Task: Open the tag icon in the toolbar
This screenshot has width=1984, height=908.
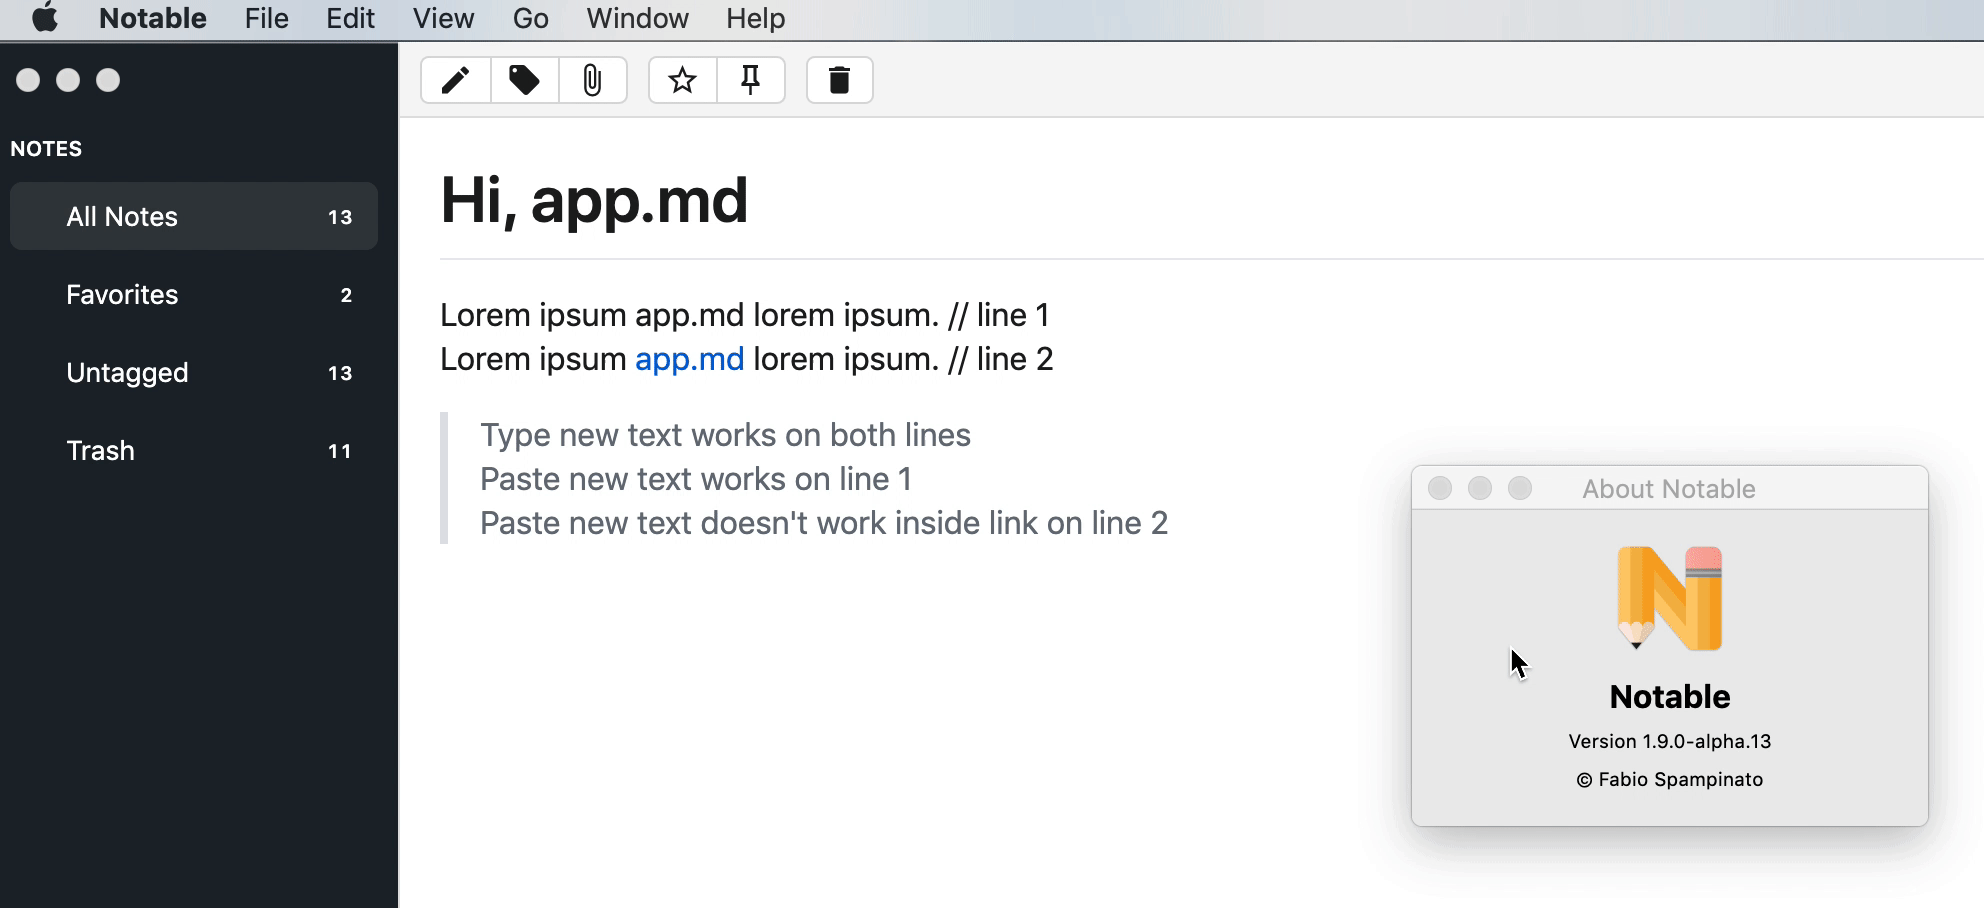Action: point(524,80)
